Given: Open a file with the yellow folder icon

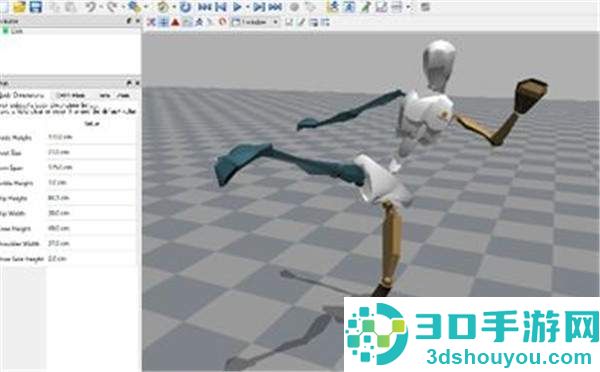Looking at the screenshot, I should point(19,7).
